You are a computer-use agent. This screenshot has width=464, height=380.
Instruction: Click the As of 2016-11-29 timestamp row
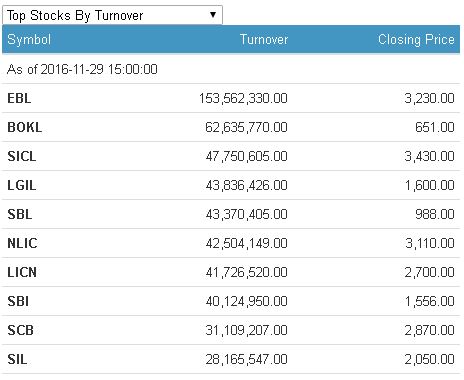231,69
